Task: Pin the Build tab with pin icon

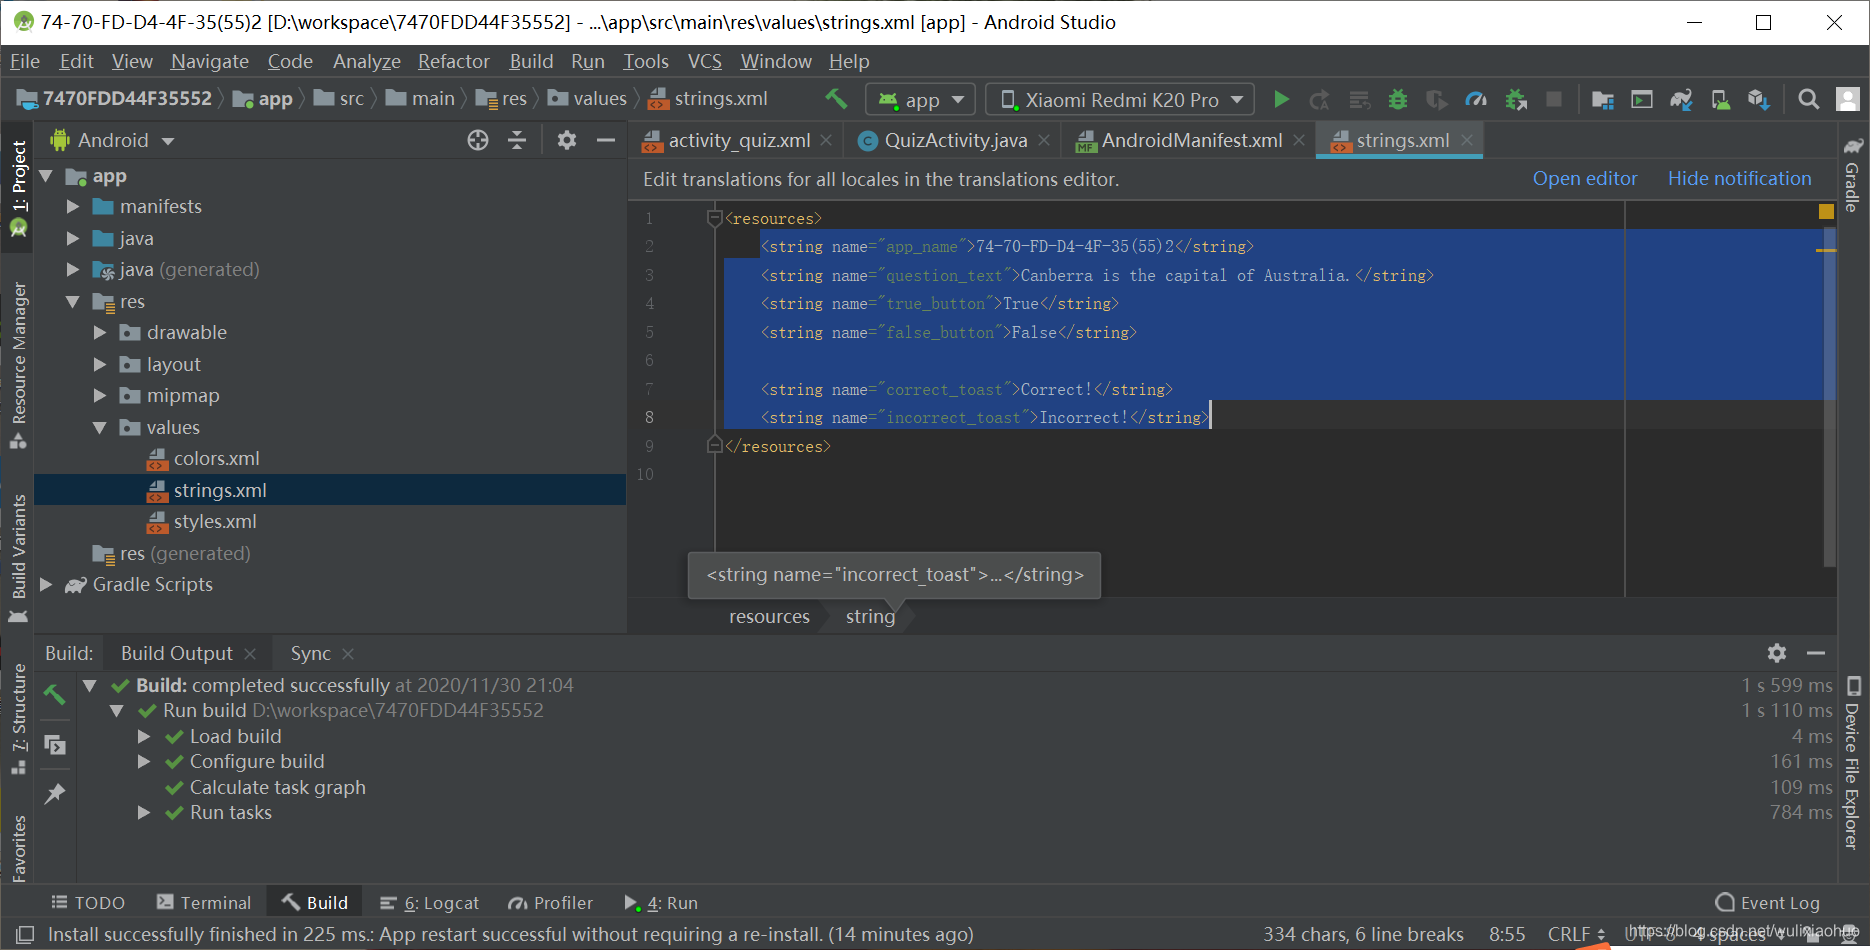Action: (55, 794)
